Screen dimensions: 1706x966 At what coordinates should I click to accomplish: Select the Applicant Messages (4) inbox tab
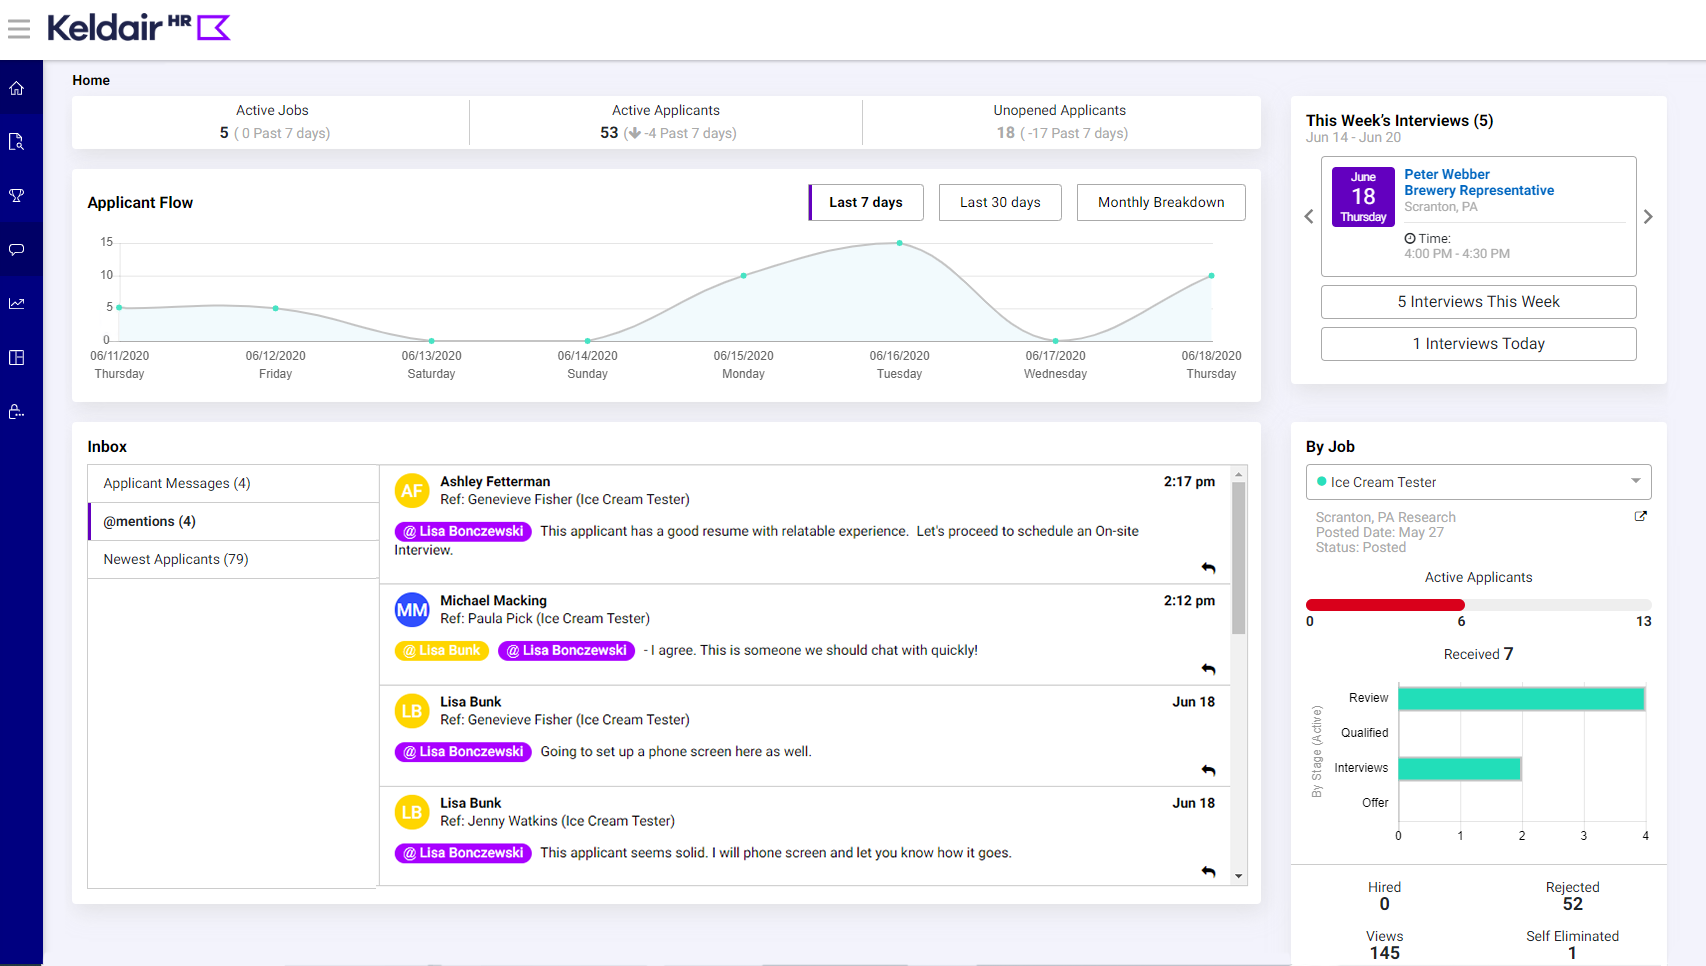(177, 483)
